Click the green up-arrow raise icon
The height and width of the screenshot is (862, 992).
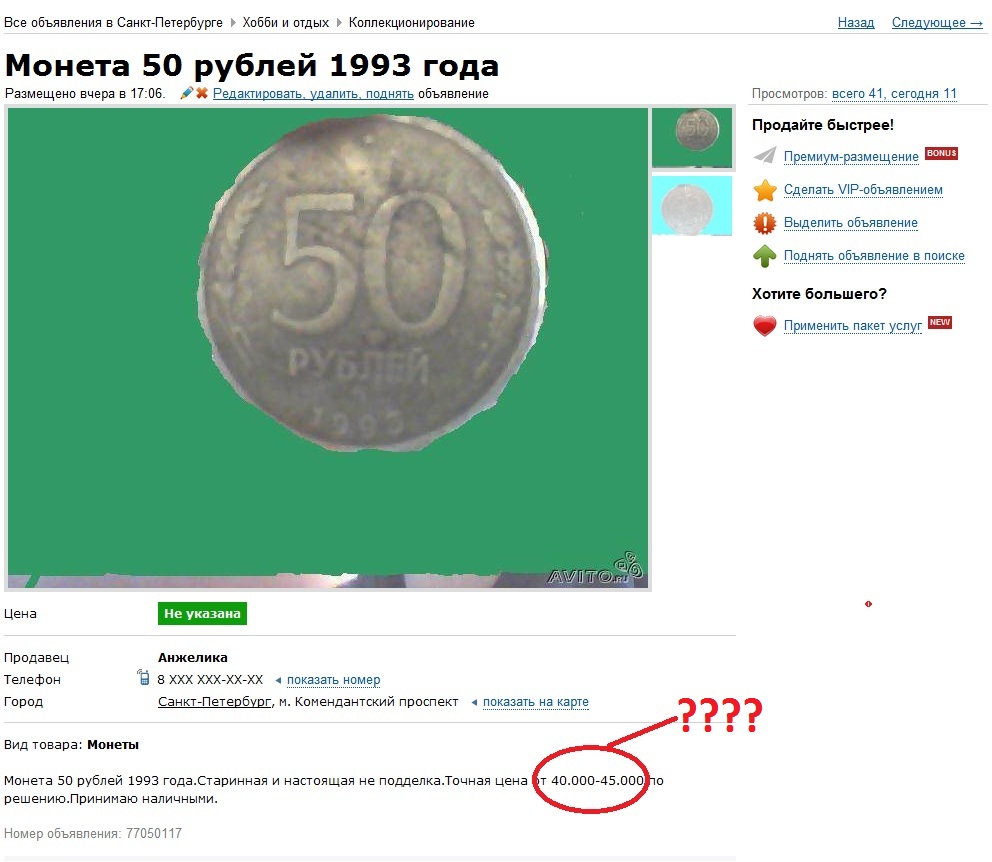(x=764, y=256)
